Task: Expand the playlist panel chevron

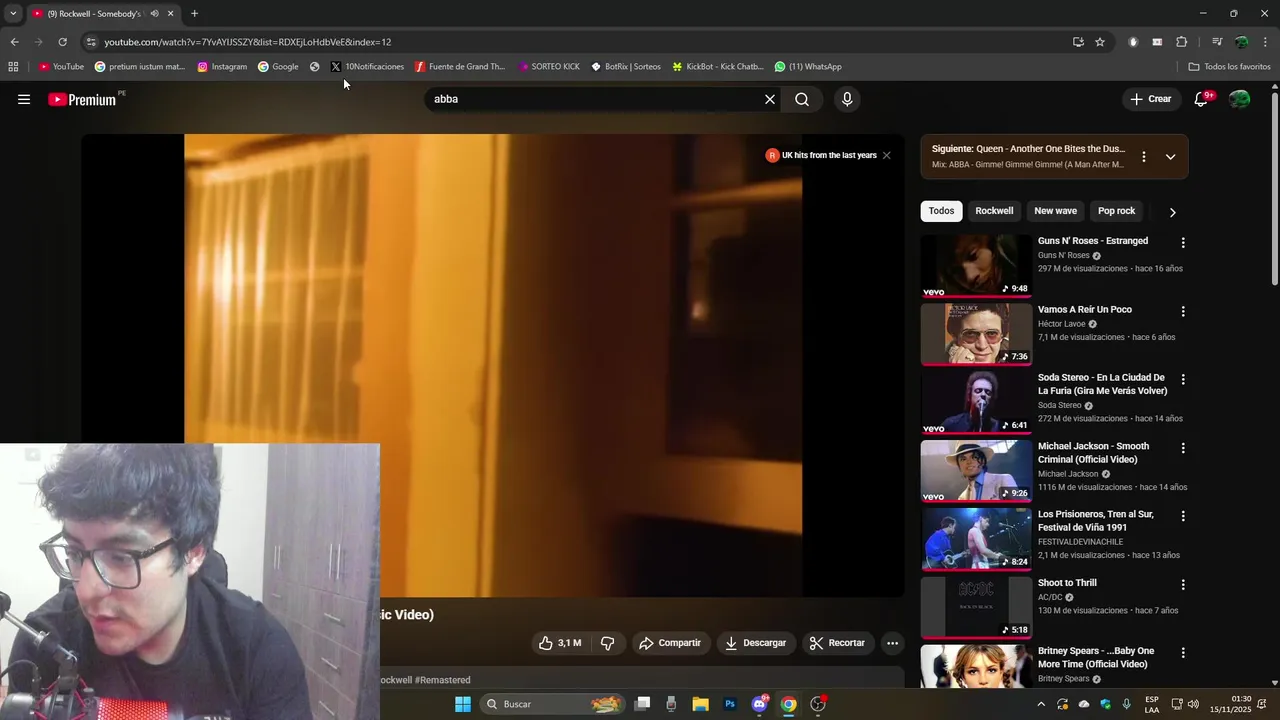Action: [x=1170, y=157]
